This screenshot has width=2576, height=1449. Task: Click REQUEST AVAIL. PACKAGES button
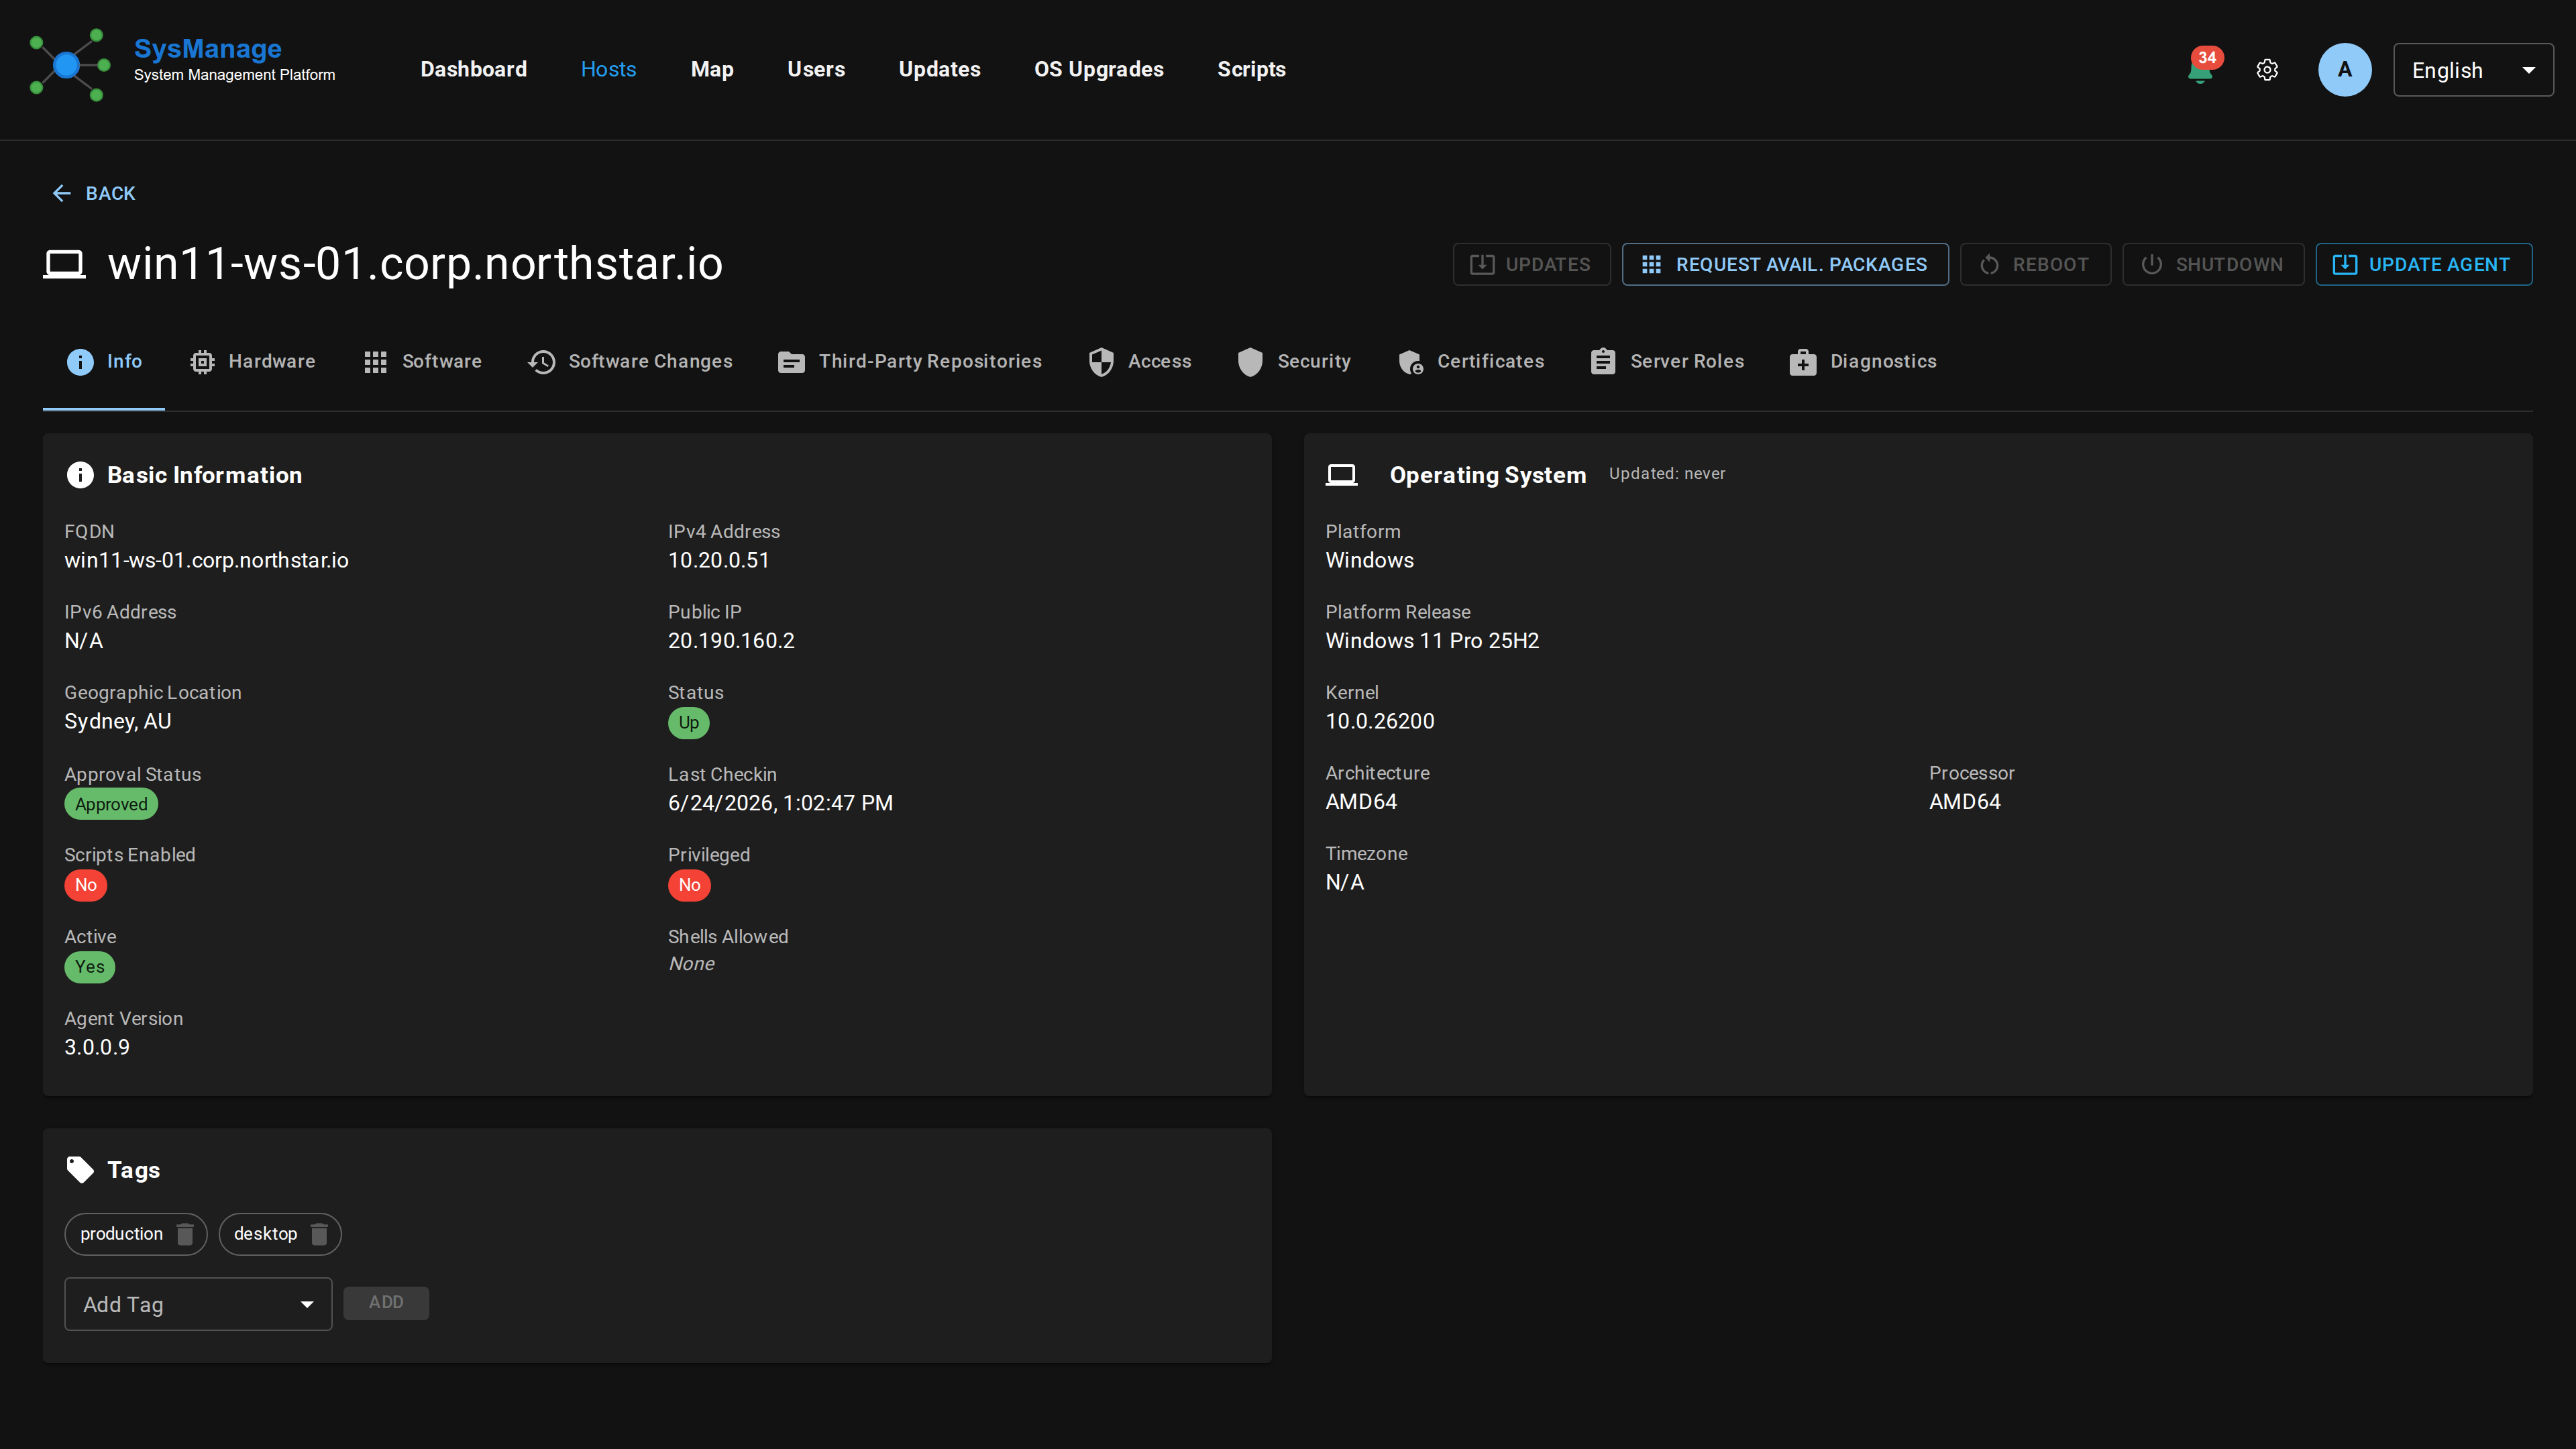tap(1785, 264)
